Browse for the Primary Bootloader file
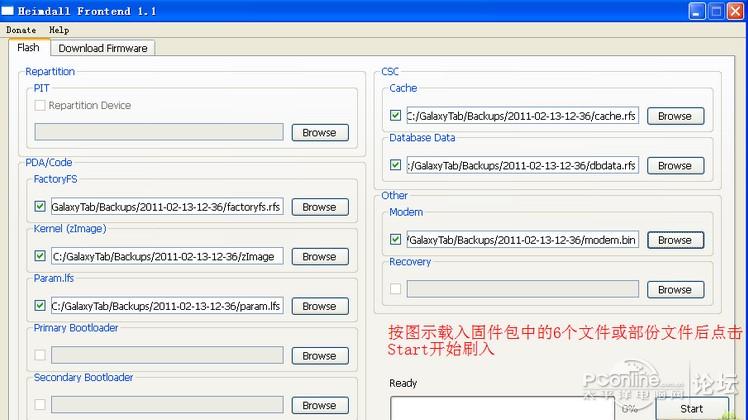Image resolution: width=748 pixels, height=420 pixels. (x=320, y=356)
